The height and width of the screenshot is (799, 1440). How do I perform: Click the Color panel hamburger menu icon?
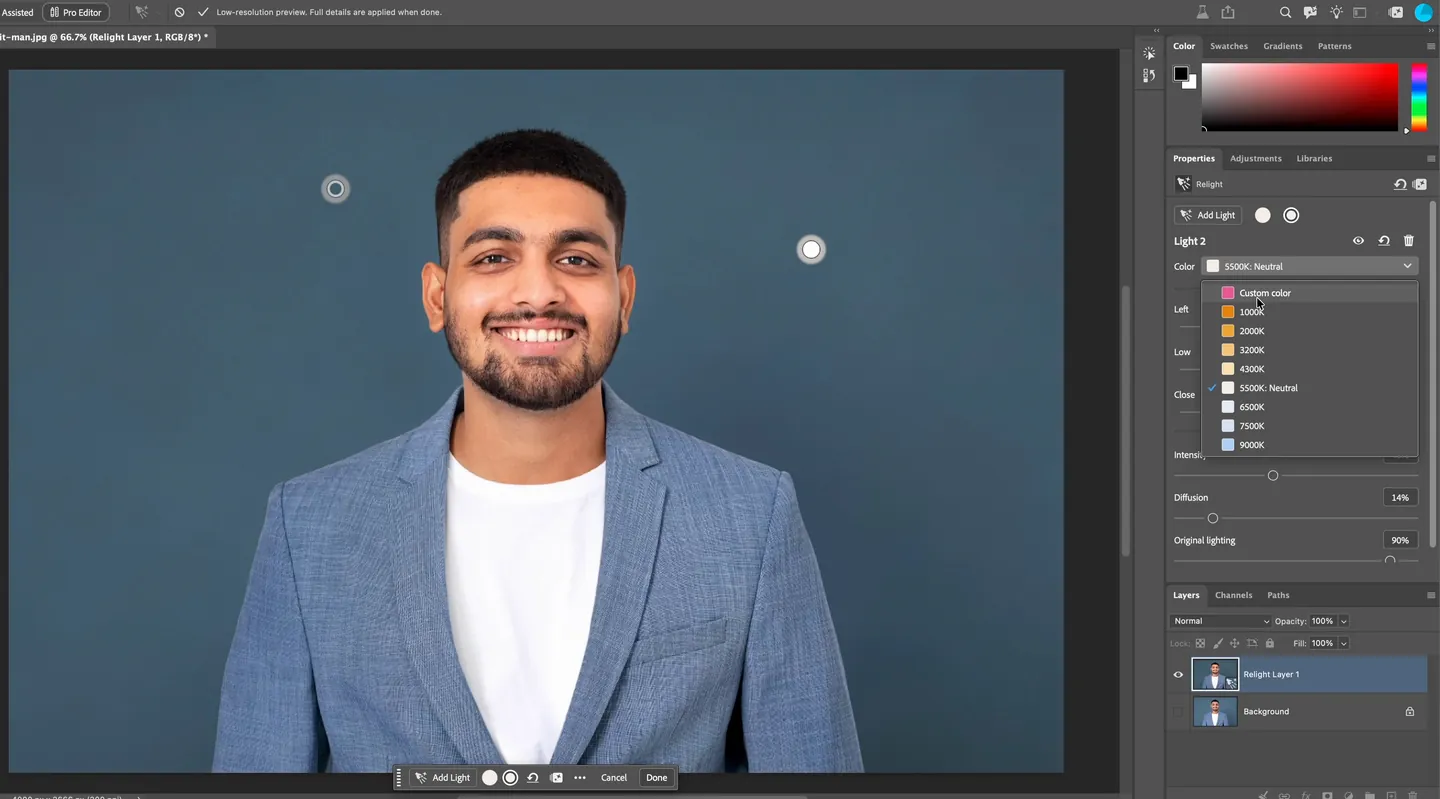click(1431, 46)
